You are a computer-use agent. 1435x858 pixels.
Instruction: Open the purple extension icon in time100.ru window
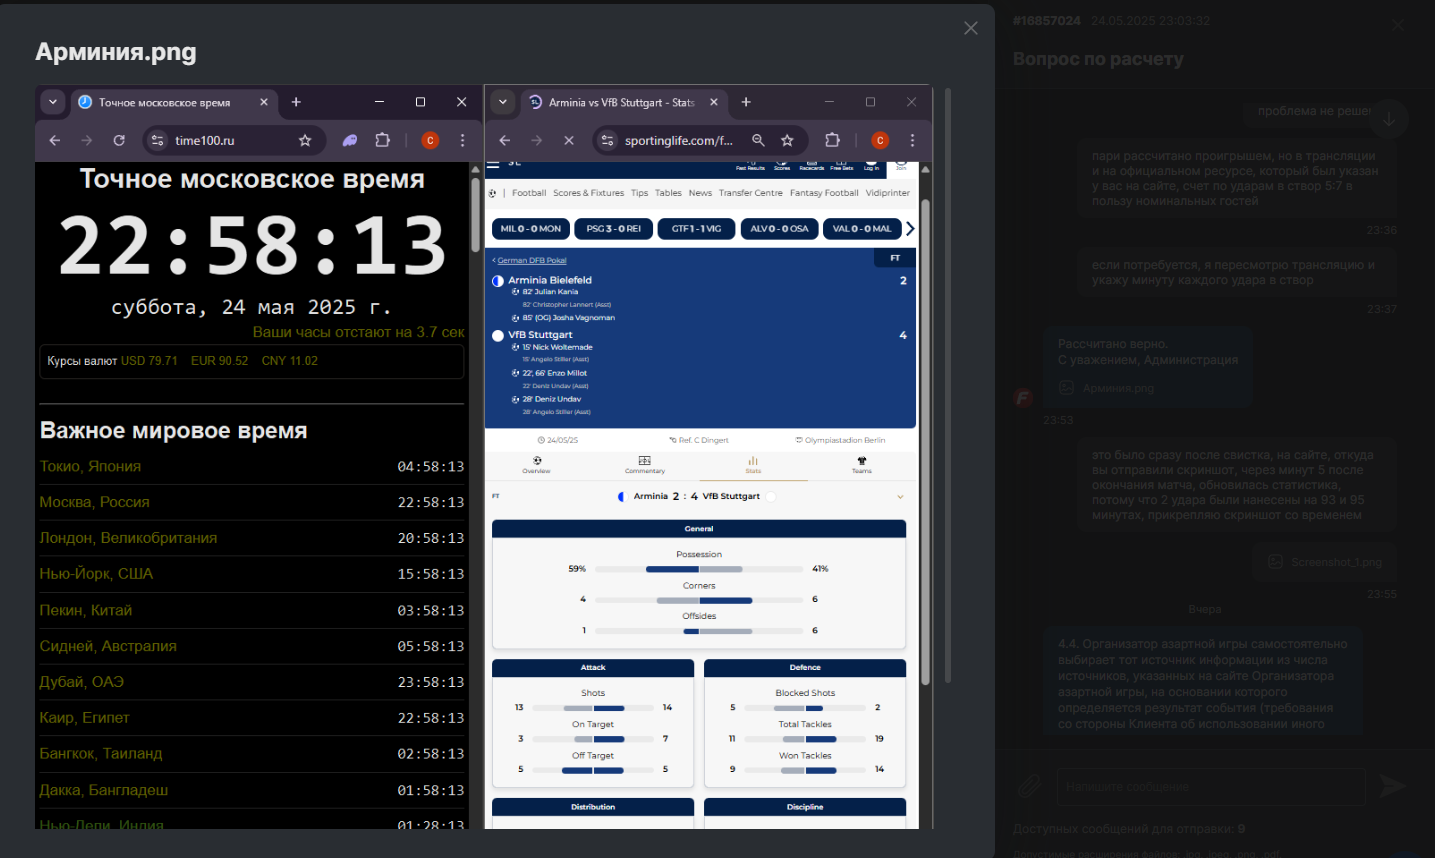[350, 141]
